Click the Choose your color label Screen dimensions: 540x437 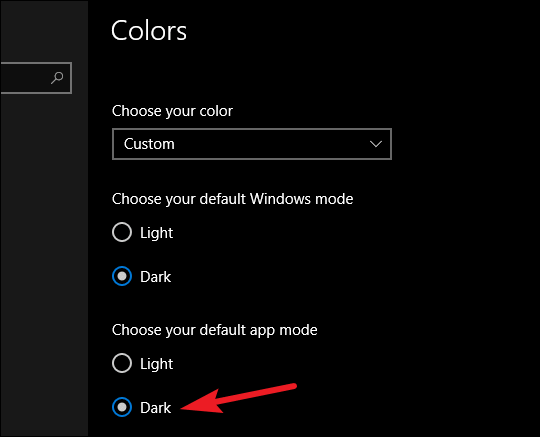[x=172, y=111]
